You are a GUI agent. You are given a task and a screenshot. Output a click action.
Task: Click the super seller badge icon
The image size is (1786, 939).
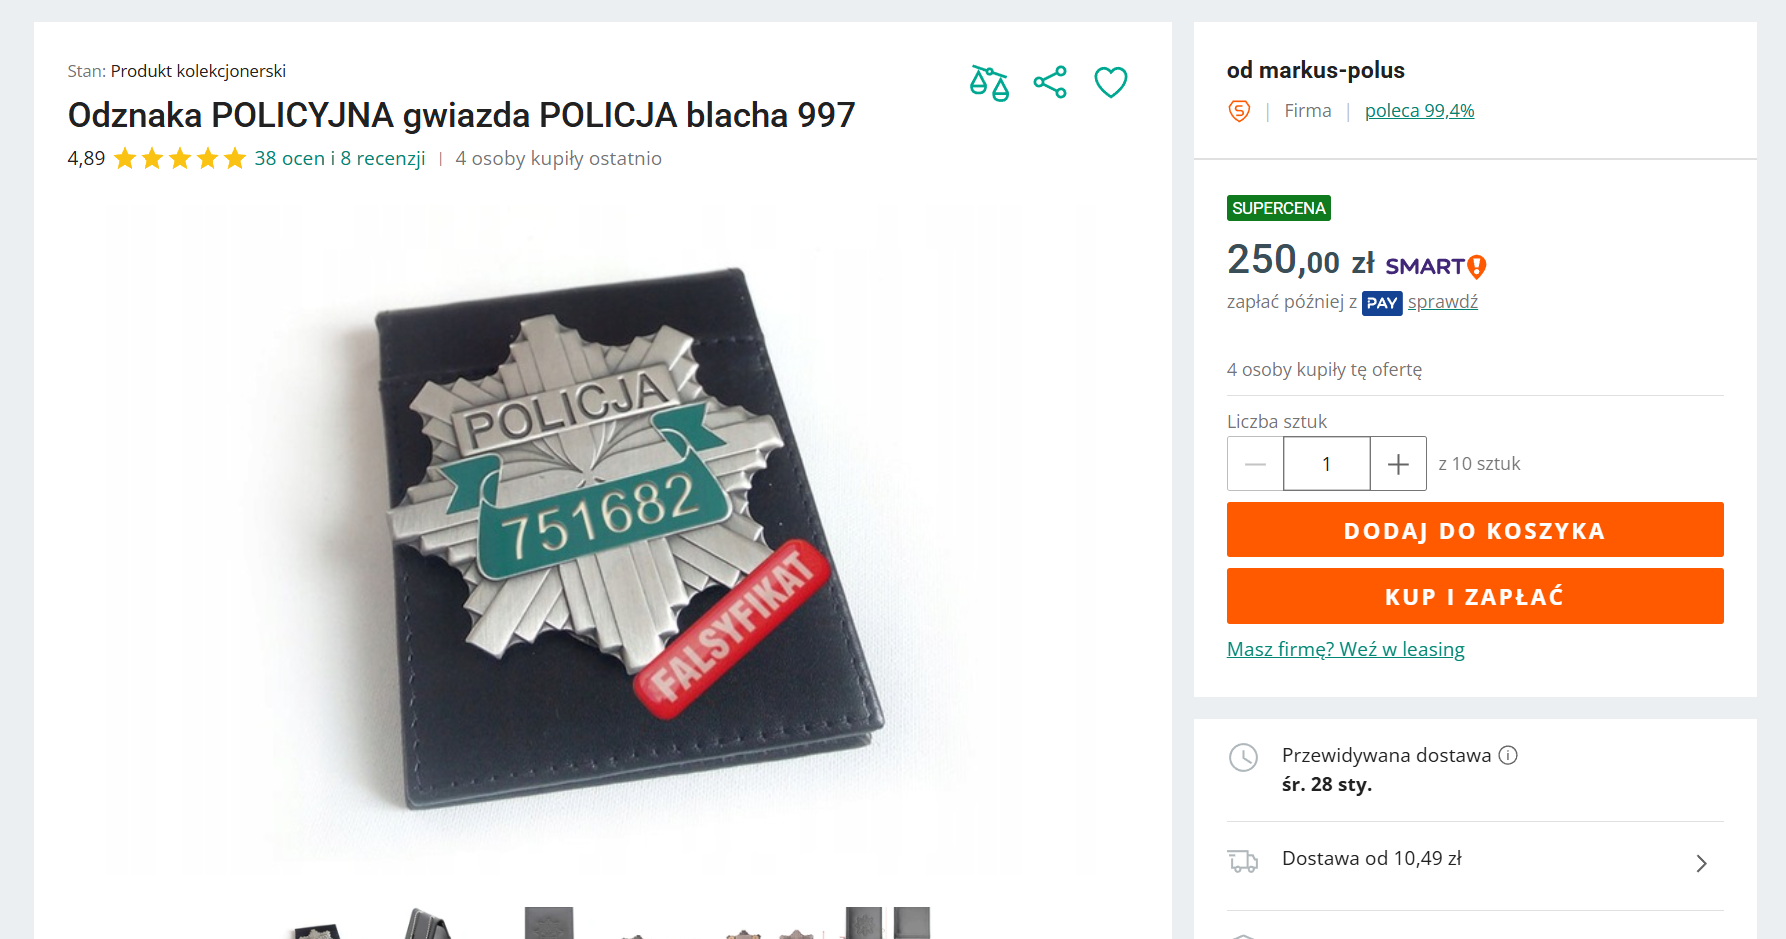(x=1239, y=111)
